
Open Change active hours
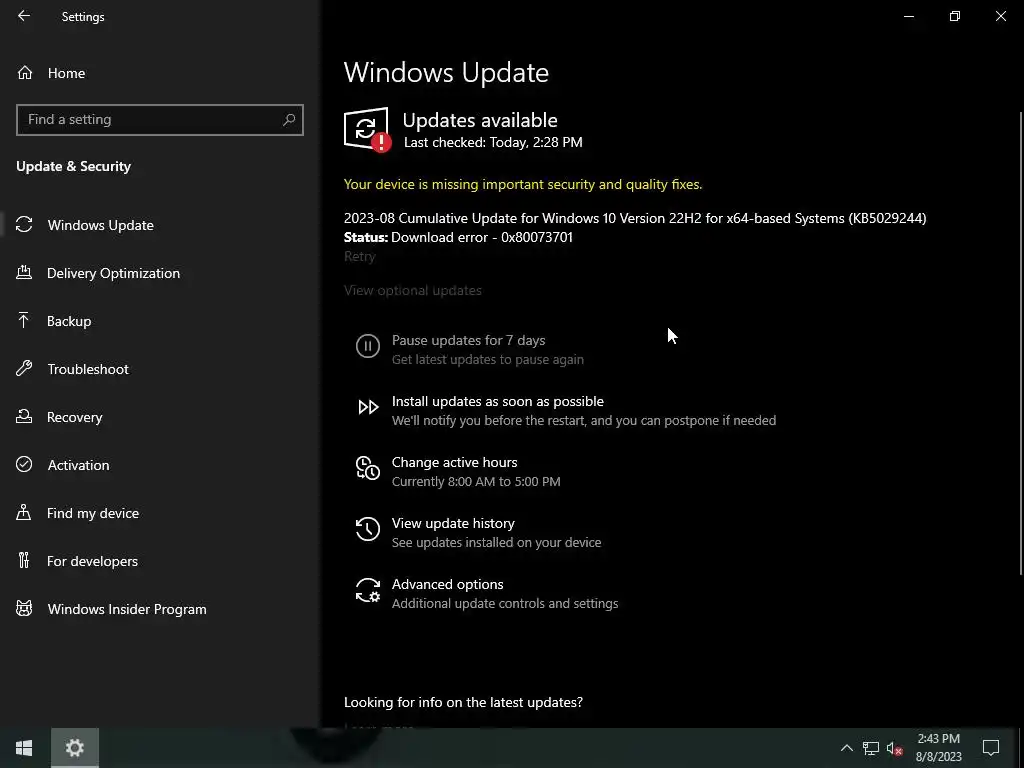(455, 462)
